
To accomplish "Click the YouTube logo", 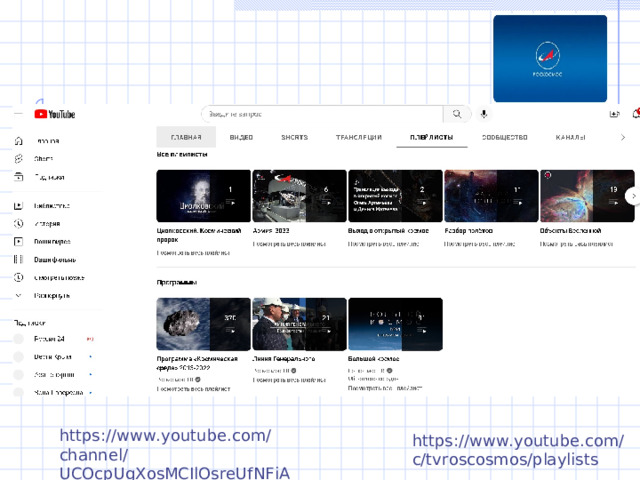I will tap(55, 114).
